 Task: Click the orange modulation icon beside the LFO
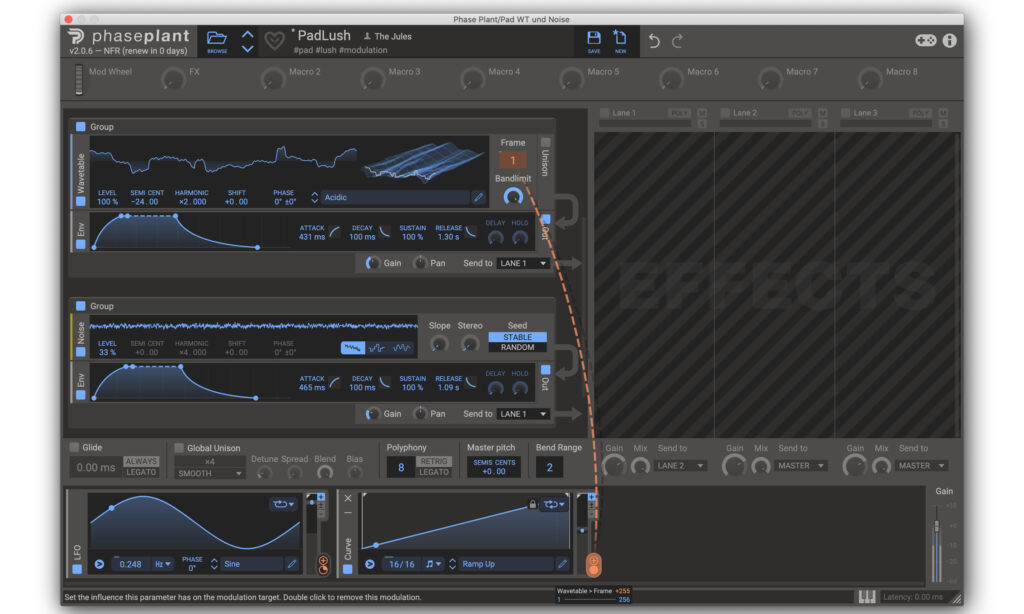(x=323, y=564)
